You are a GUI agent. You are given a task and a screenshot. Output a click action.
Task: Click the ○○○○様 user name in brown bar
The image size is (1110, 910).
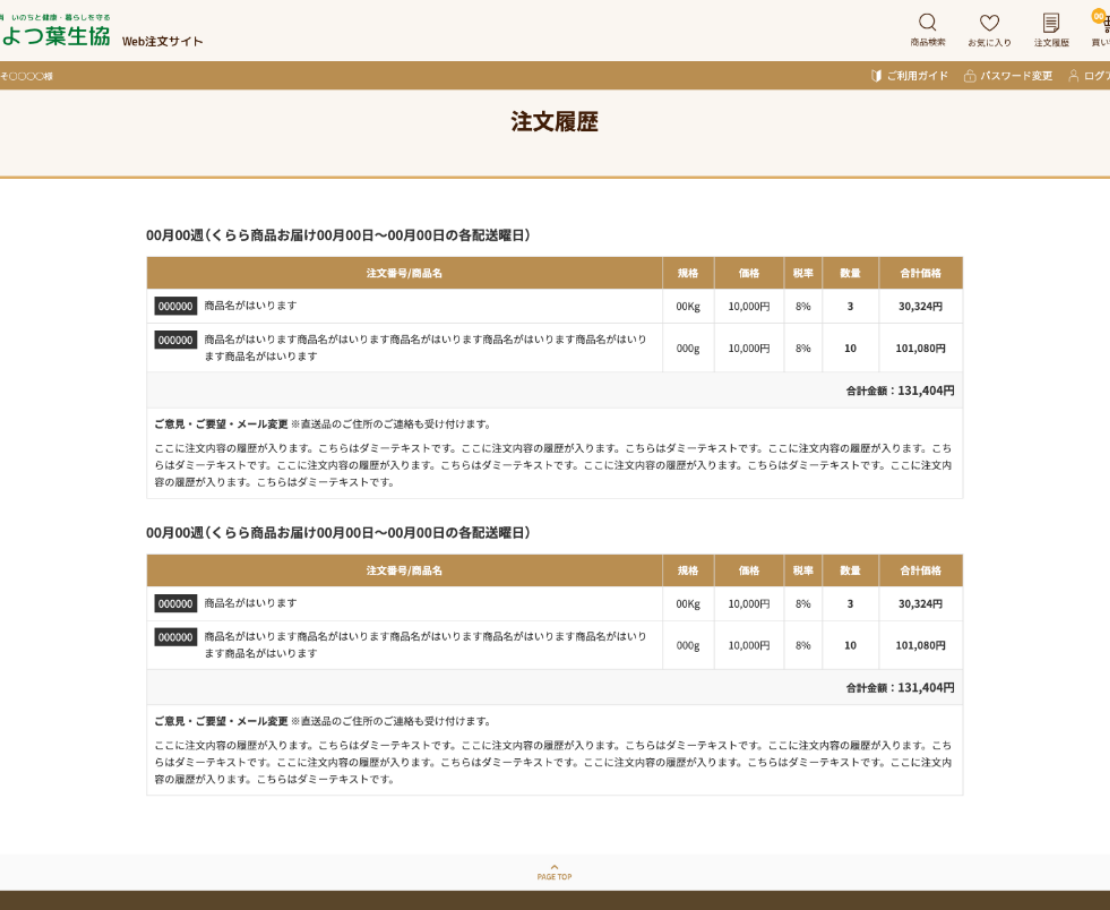pos(28,76)
